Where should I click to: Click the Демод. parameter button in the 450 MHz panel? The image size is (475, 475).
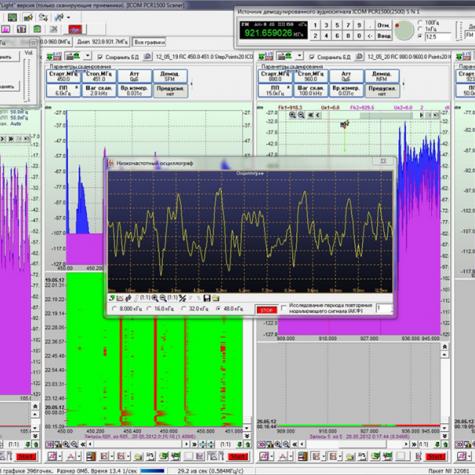(x=170, y=76)
